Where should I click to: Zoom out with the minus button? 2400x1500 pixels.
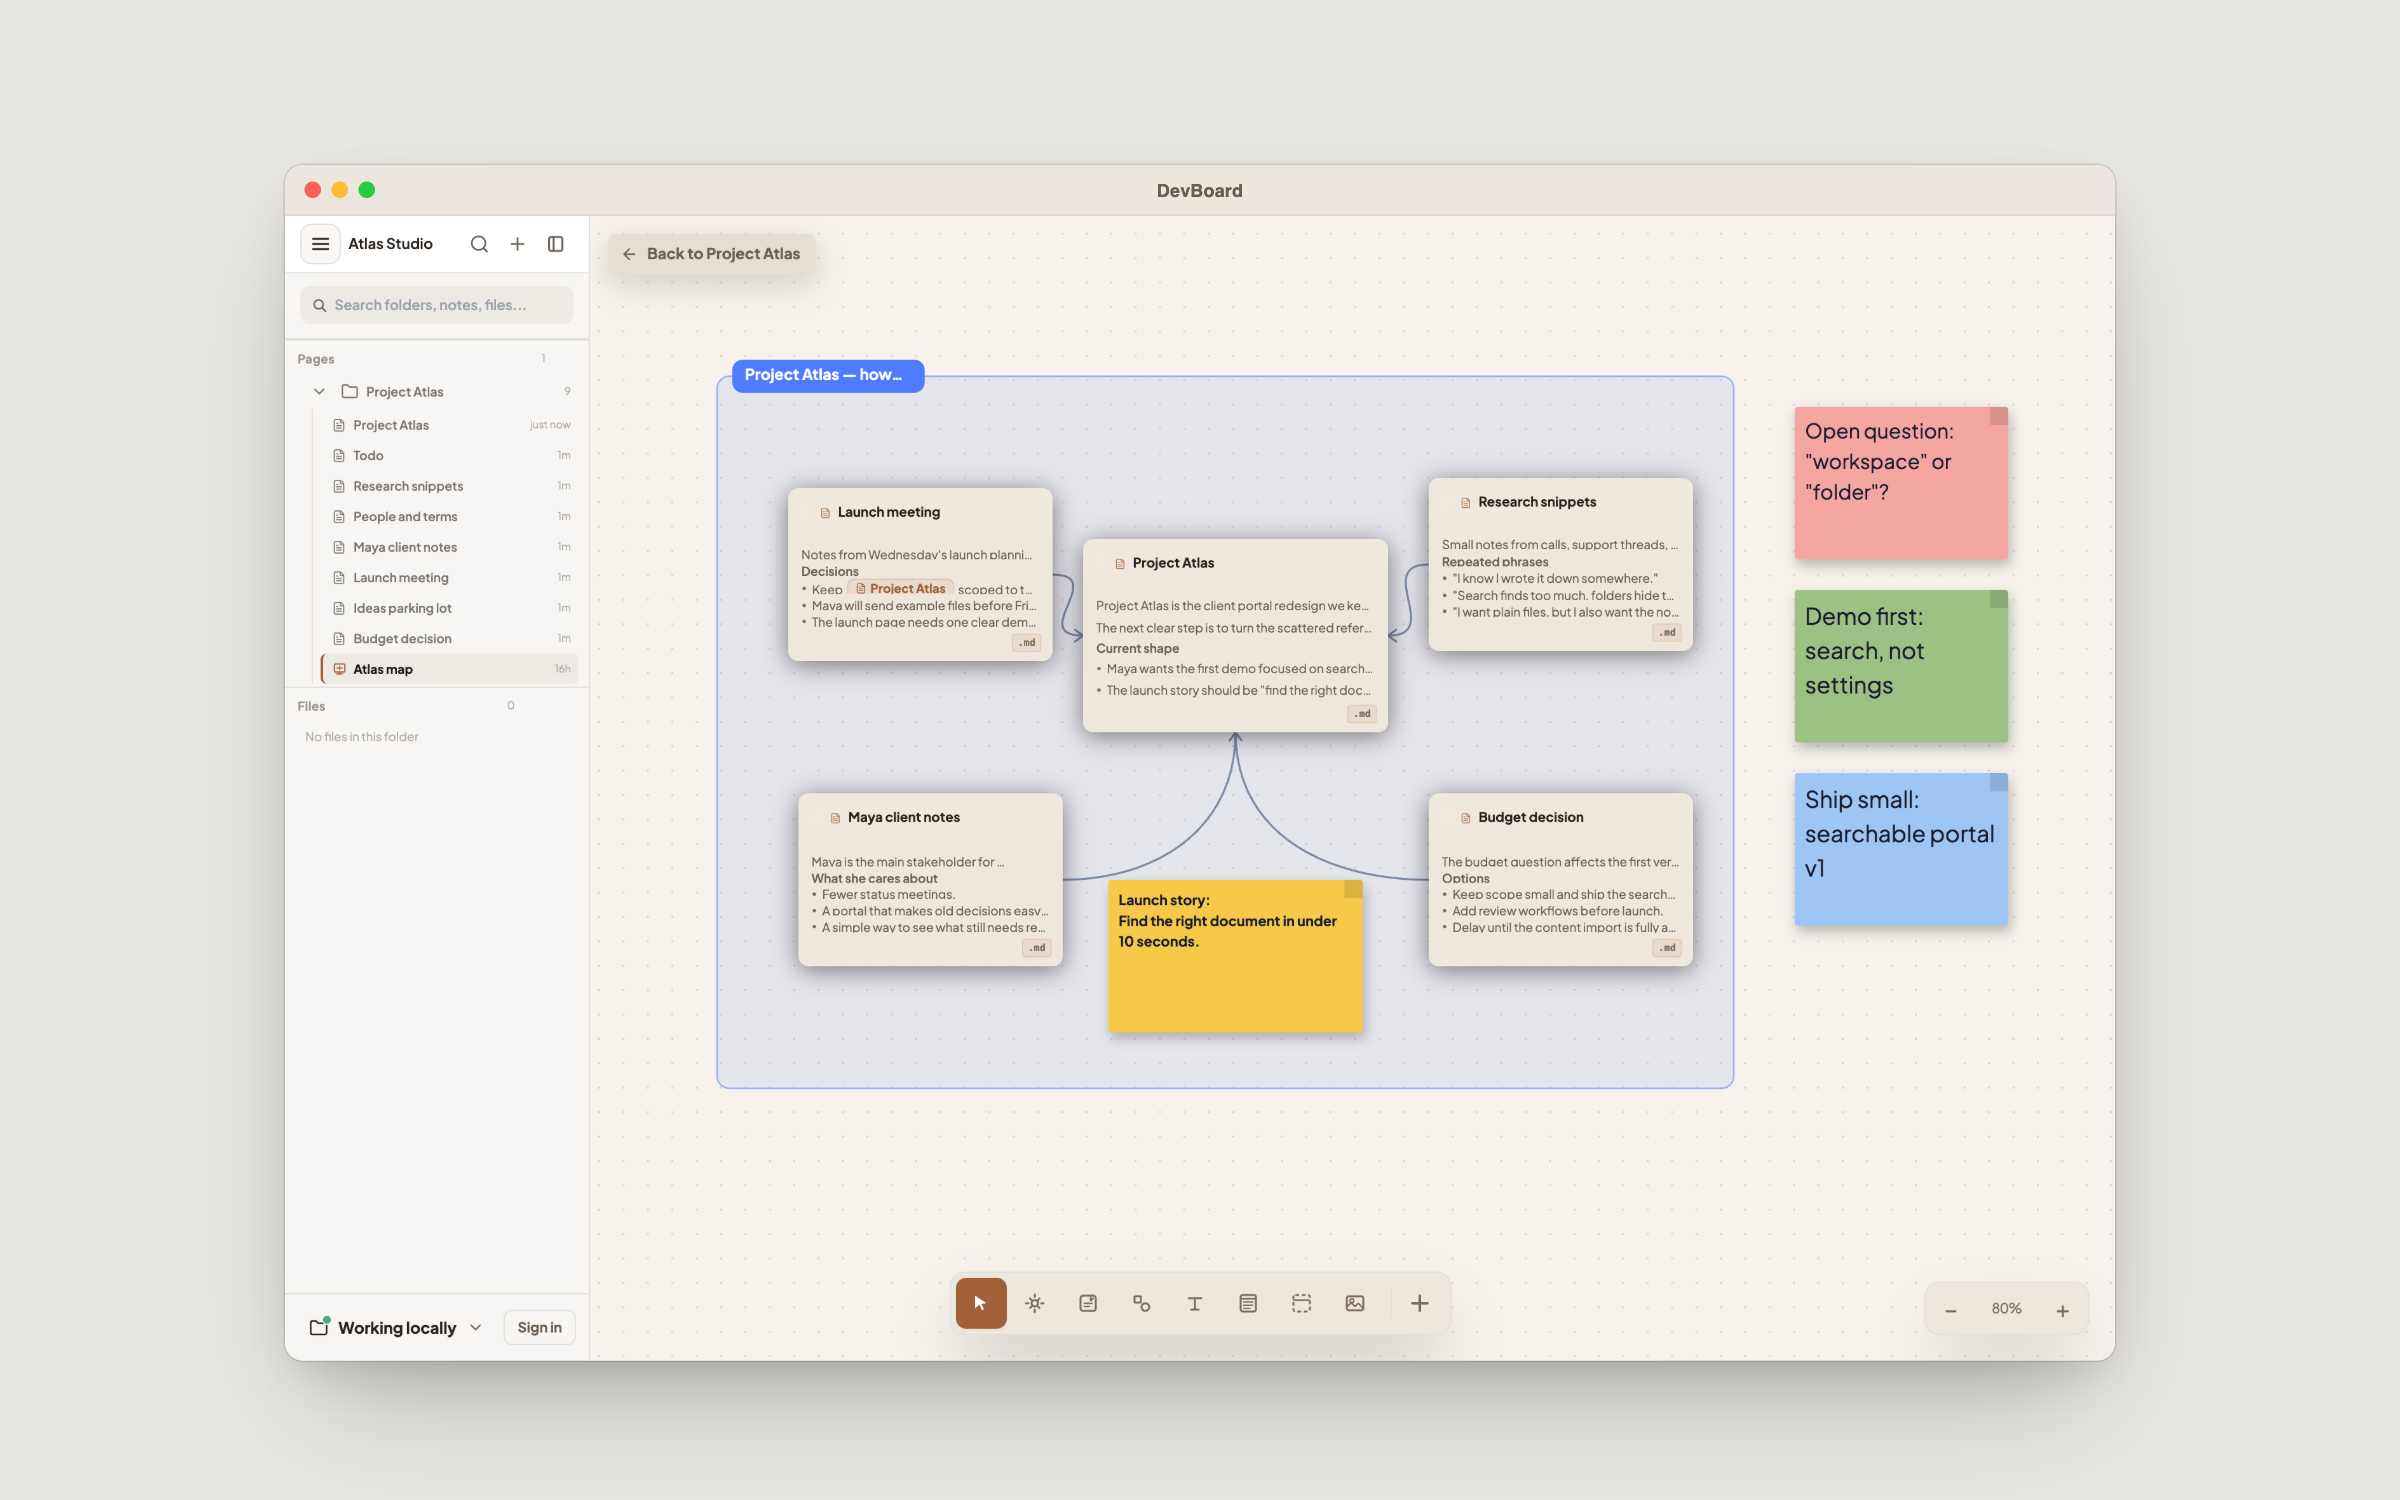[x=1950, y=1310]
